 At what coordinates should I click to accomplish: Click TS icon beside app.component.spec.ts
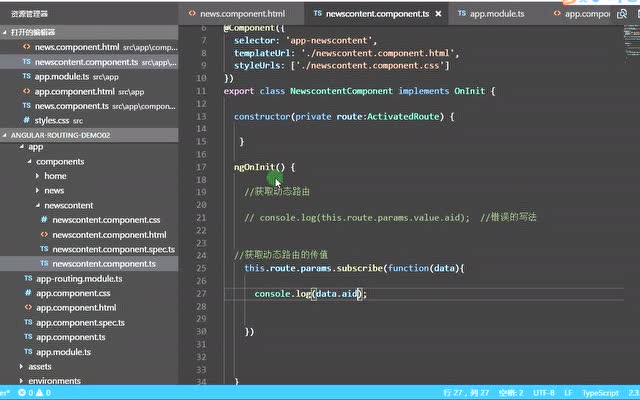click(28, 322)
